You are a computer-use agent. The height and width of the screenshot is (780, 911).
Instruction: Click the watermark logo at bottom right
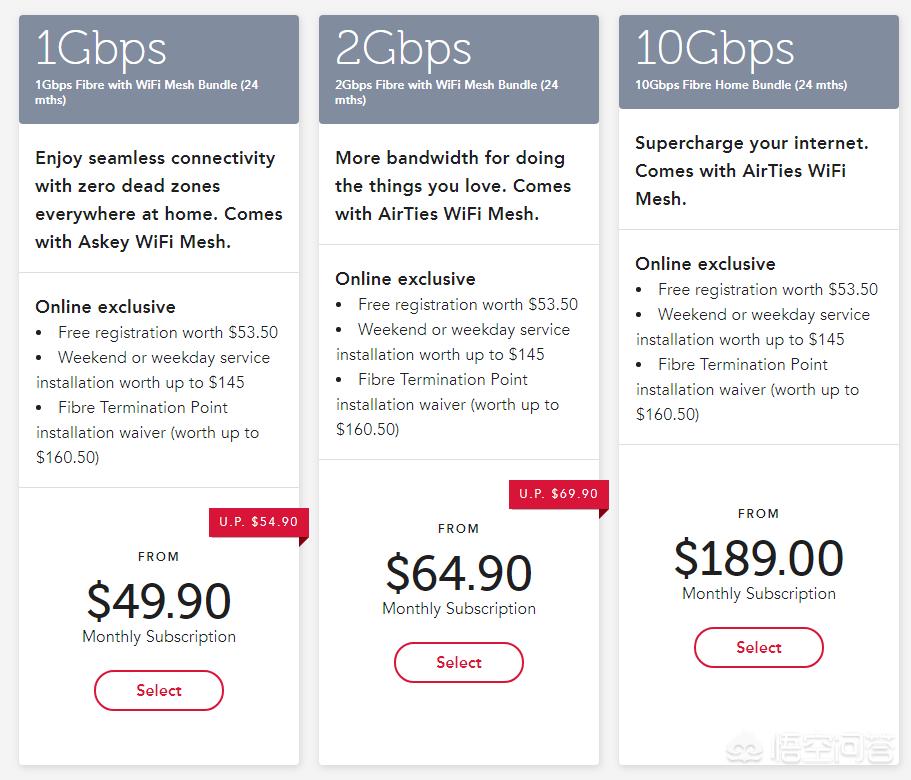tap(809, 749)
